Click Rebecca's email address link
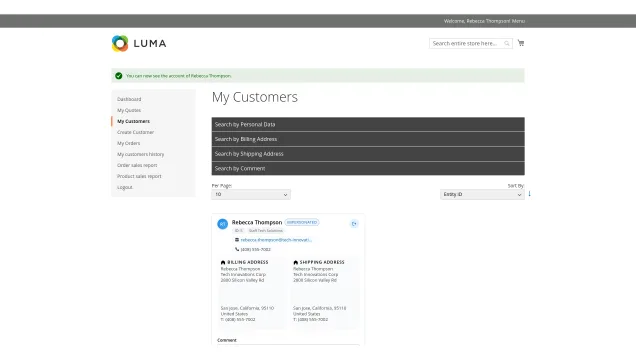The image size is (640, 360). pos(276,240)
